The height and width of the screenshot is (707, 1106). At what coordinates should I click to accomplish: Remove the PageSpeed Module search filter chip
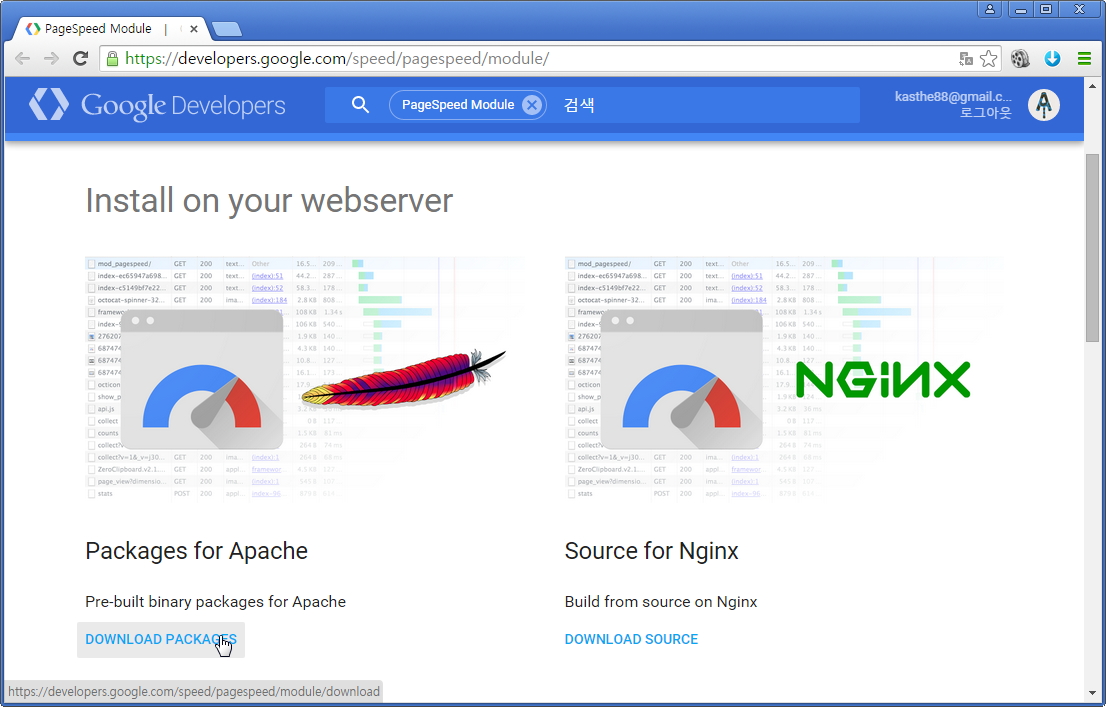[x=532, y=105]
